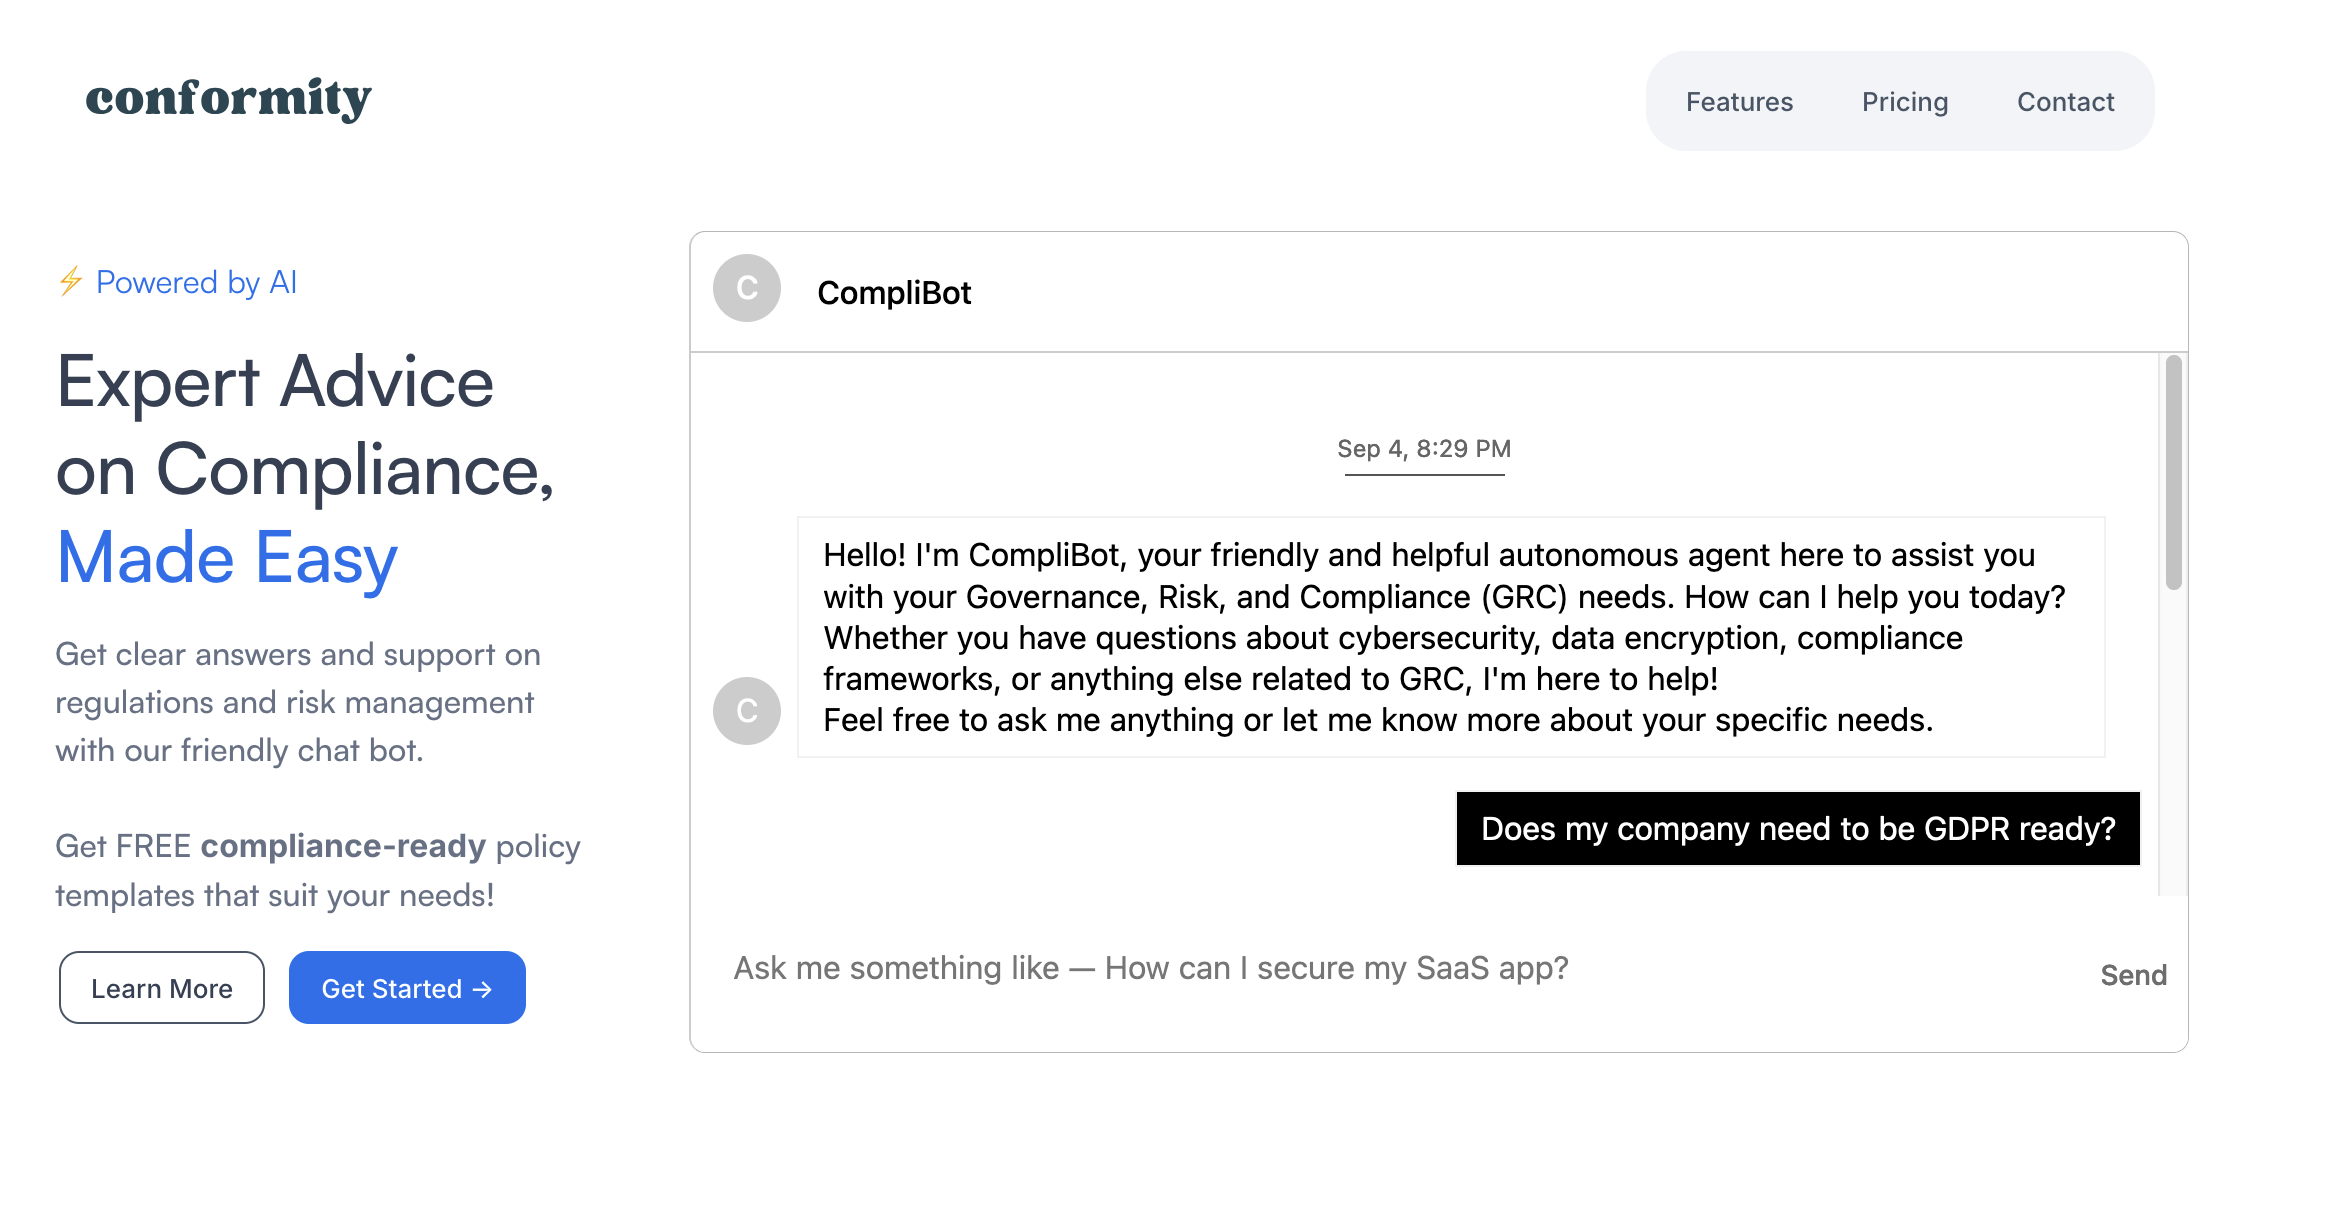Open the Features navigation item
Screen dimensions: 2326x1232
click(1739, 102)
